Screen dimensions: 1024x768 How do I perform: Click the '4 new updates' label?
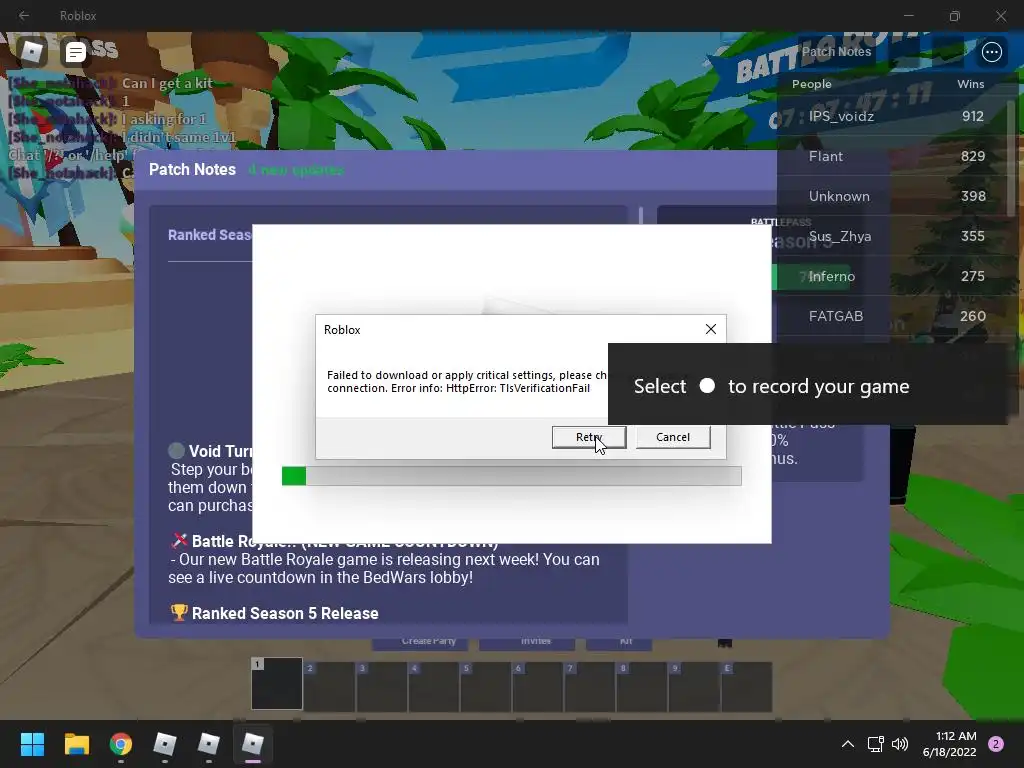pyautogui.click(x=296, y=170)
